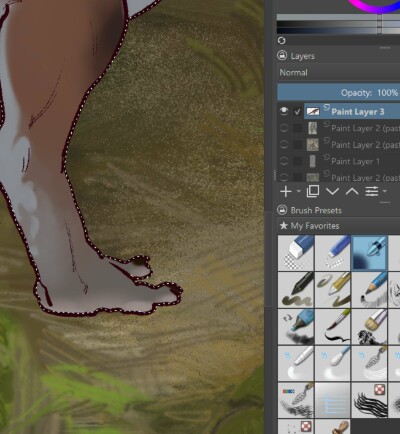Image resolution: width=400 pixels, height=434 pixels.
Task: Click the Brush Presets lock button
Action: [x=282, y=210]
